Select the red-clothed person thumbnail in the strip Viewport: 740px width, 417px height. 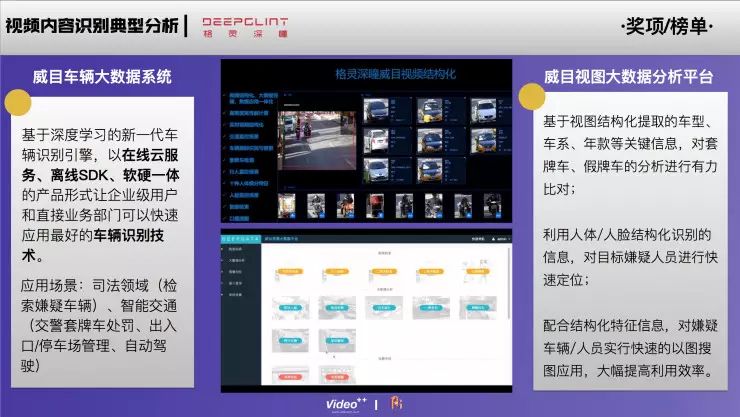(x=375, y=206)
